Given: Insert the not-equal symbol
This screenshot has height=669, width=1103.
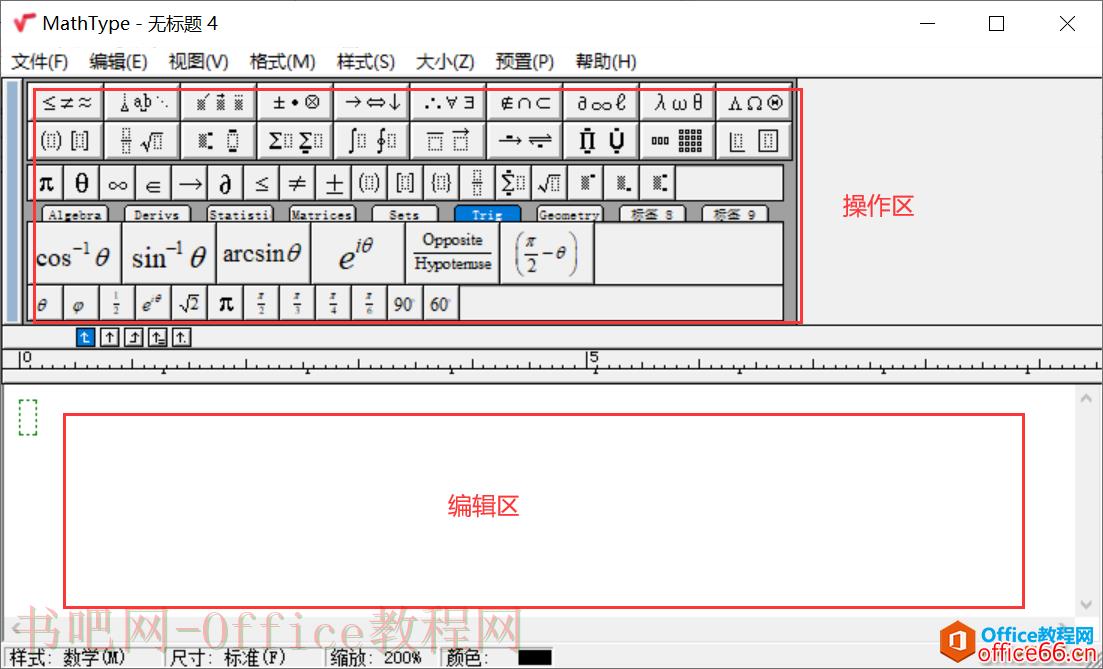Looking at the screenshot, I should point(298,184).
